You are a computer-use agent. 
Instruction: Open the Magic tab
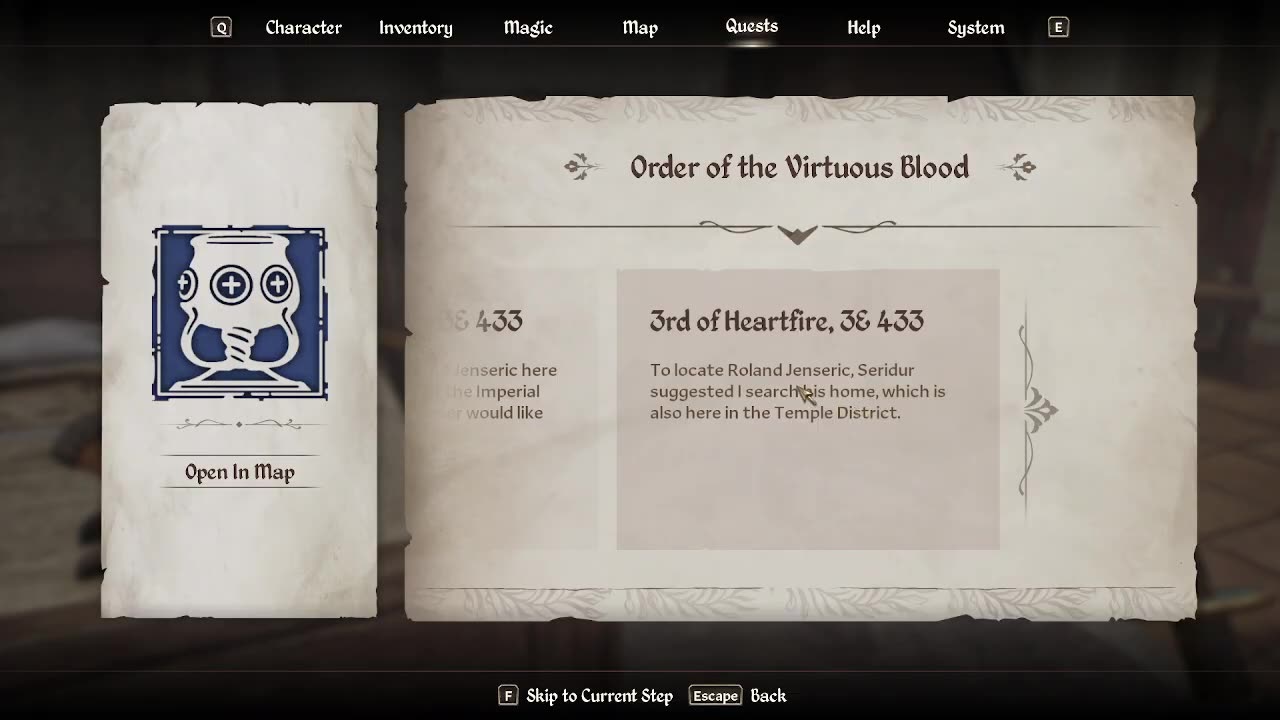tap(528, 28)
